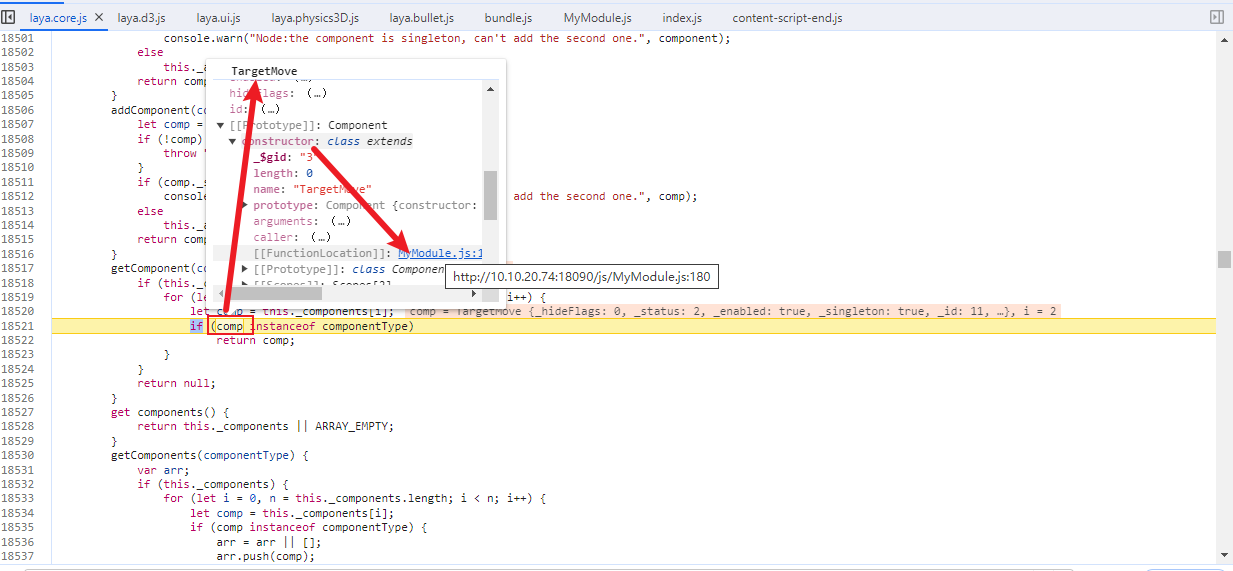
Task: Expand [[Prototype]]: class Component entry
Action: pos(246,270)
